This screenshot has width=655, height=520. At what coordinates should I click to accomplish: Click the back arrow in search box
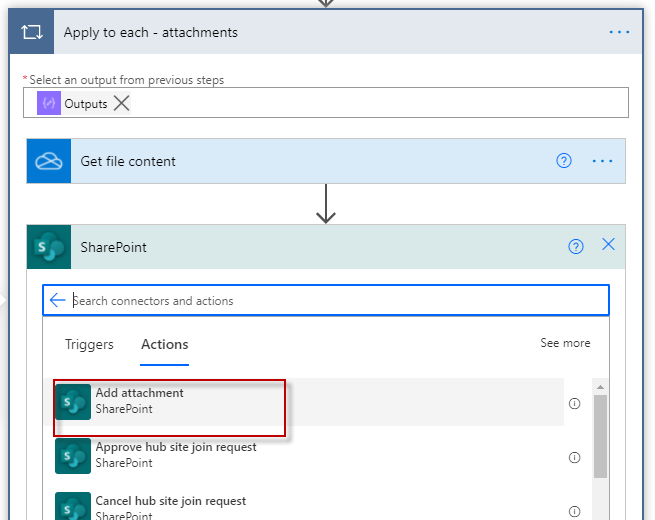57,300
